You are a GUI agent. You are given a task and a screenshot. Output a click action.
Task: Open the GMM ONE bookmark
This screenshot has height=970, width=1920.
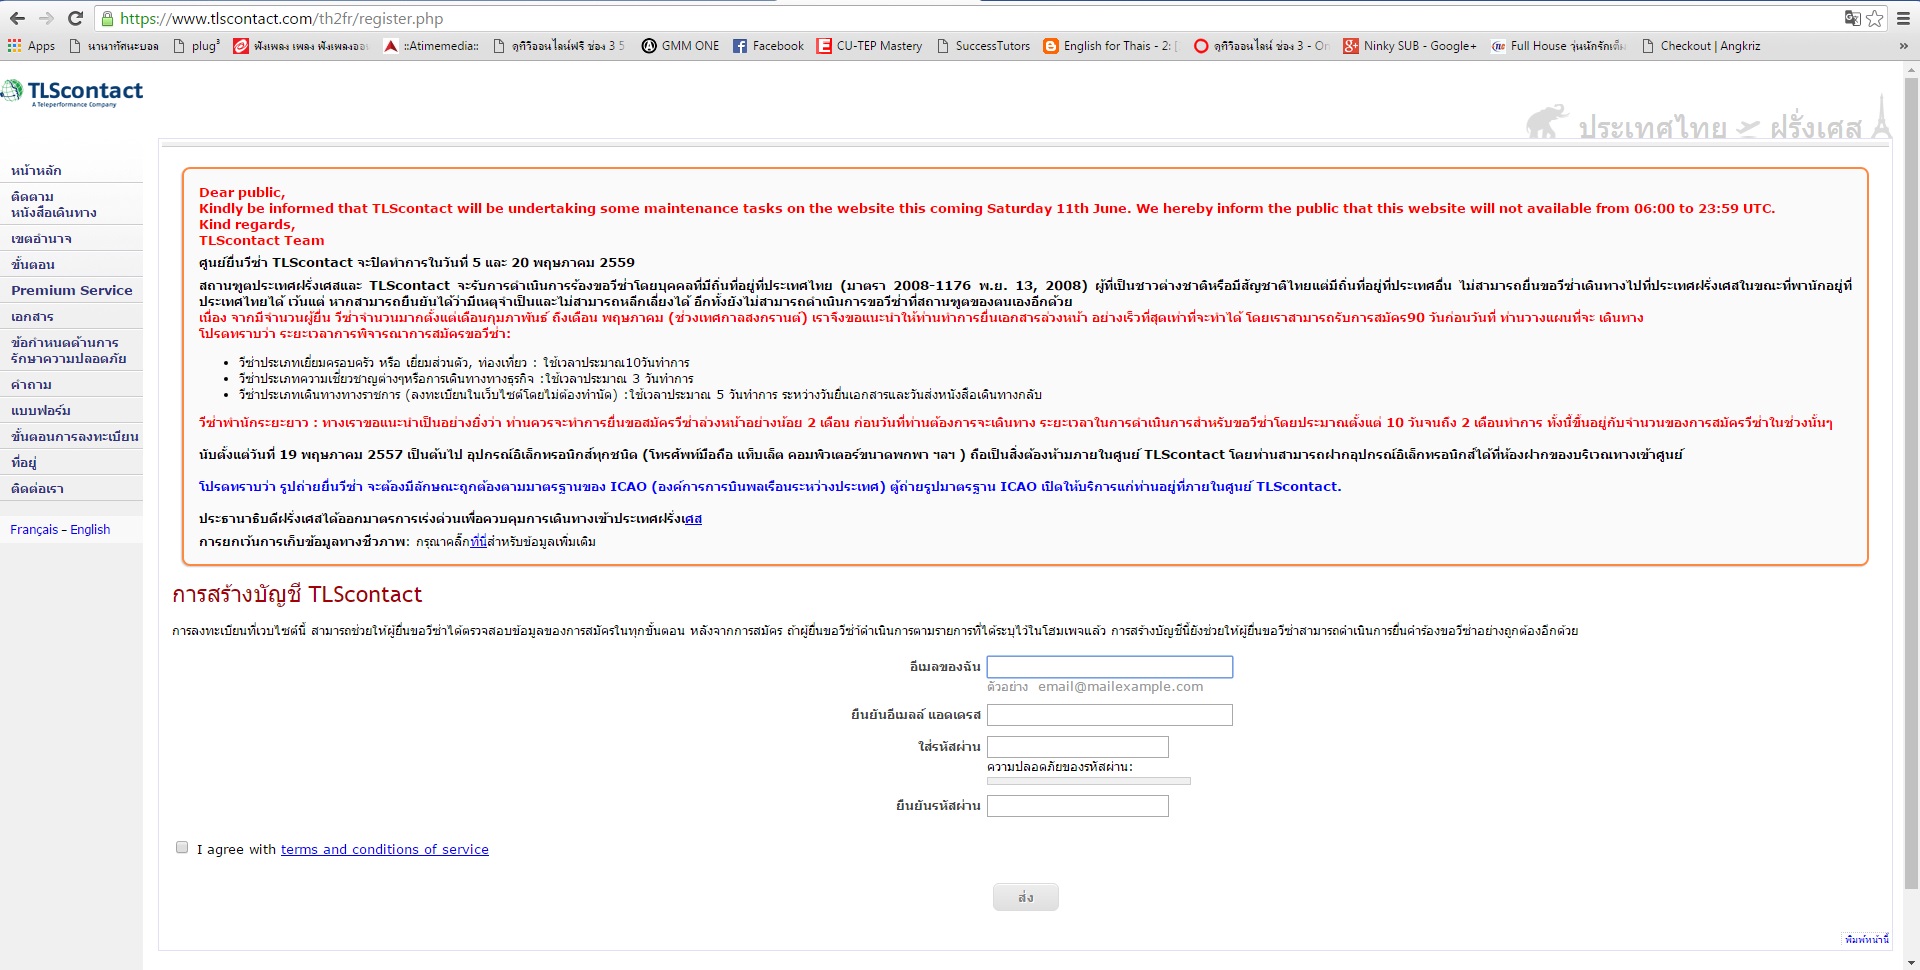point(681,46)
